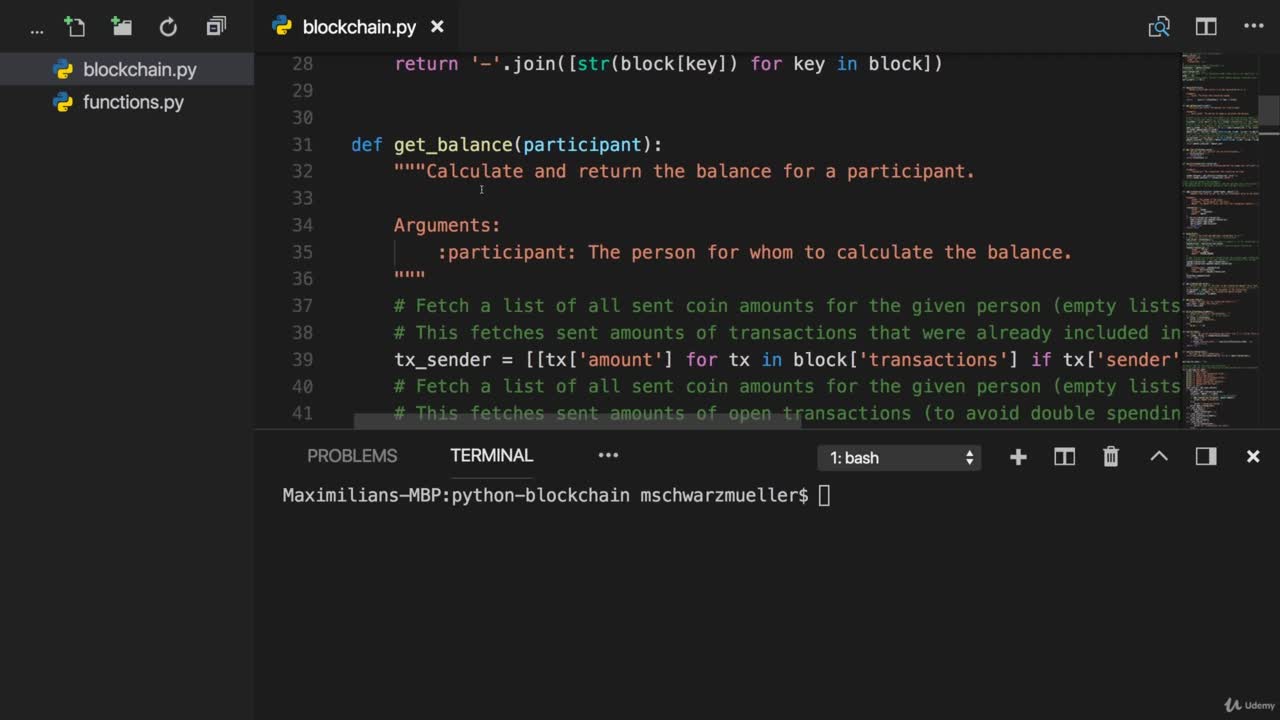This screenshot has height=720, width=1280.
Task: Split the editor side by side
Action: (x=1206, y=27)
